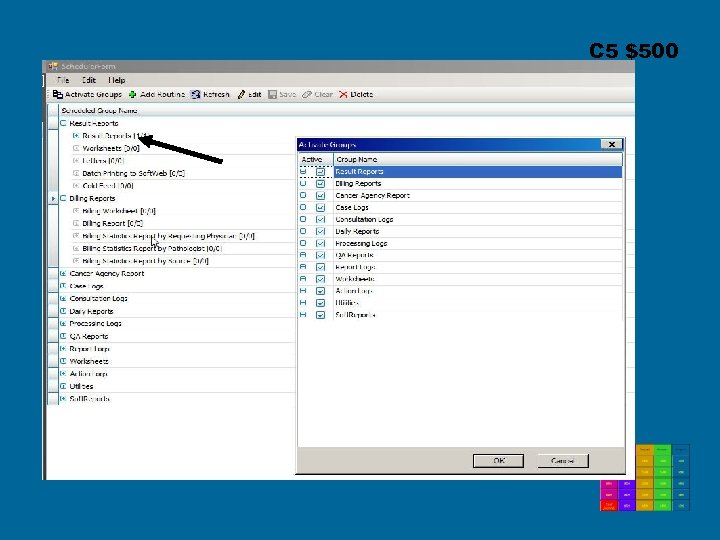Click Daily Reports name in Activate Groups list
720x540 pixels.
tap(357, 231)
